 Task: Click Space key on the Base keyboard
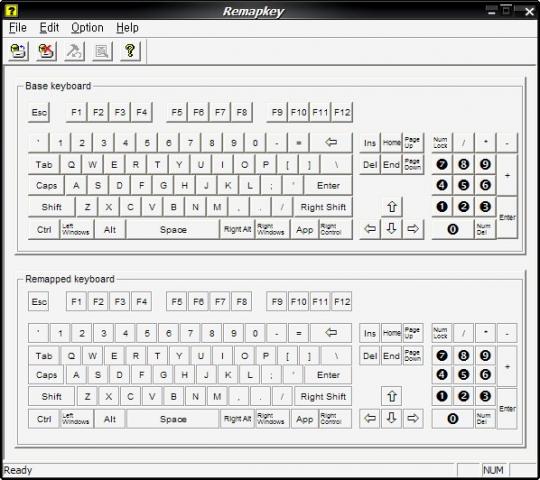click(173, 229)
